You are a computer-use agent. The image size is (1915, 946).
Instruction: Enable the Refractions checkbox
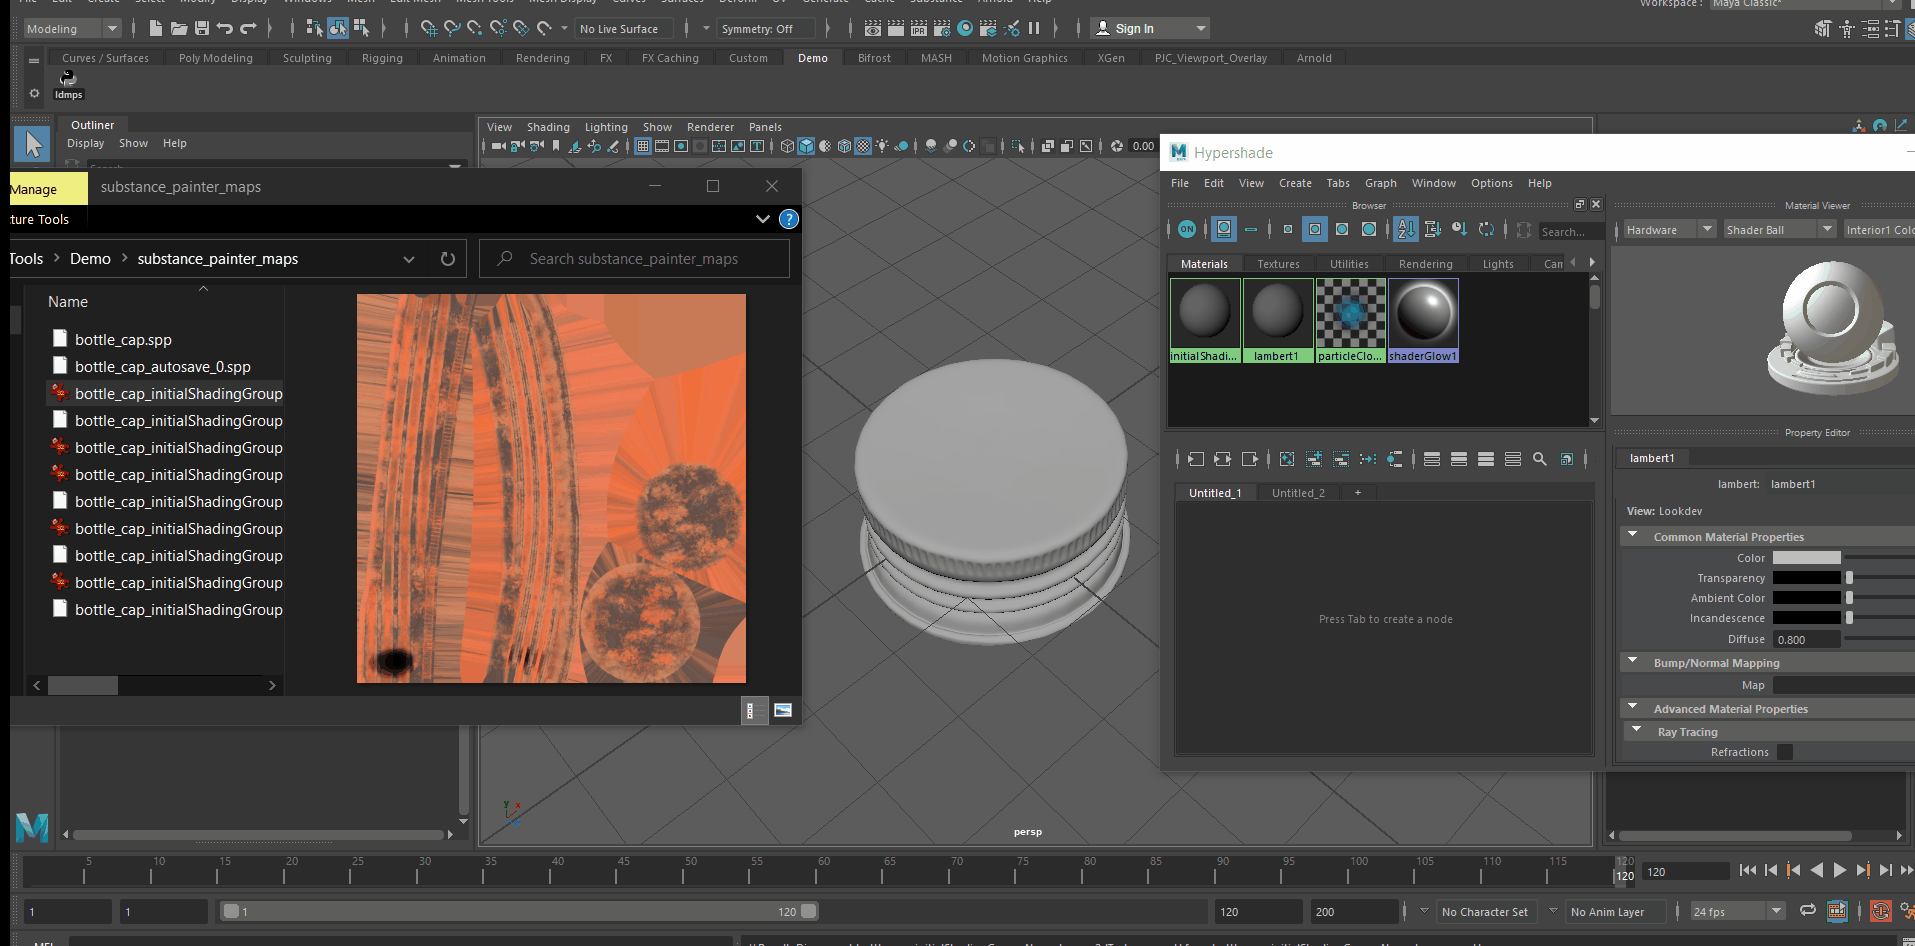pyautogui.click(x=1785, y=752)
